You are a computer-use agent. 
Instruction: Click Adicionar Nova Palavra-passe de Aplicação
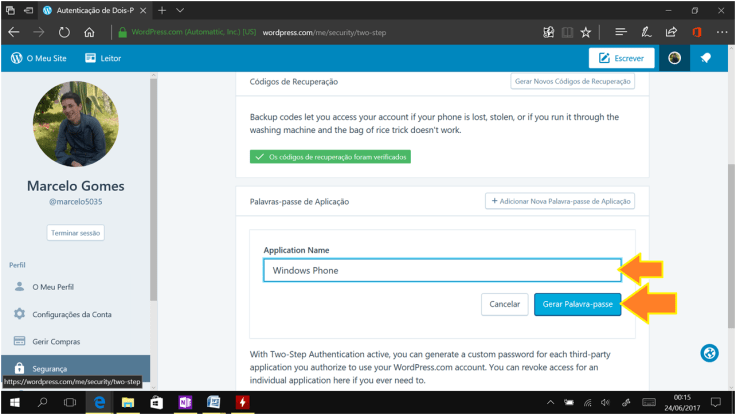[x=559, y=201]
